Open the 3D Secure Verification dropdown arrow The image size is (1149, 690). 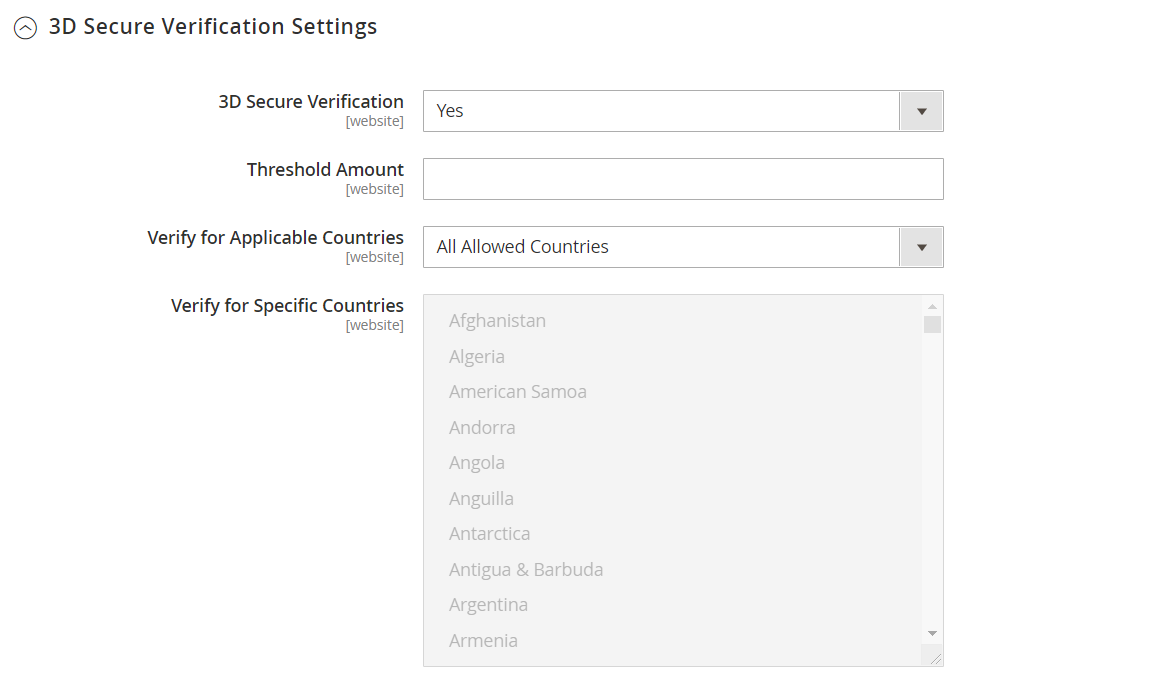pyautogui.click(x=921, y=111)
